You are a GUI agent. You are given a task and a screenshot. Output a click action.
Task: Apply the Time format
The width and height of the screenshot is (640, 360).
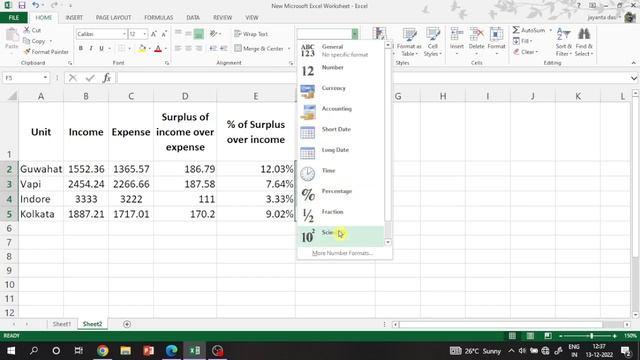(341, 174)
